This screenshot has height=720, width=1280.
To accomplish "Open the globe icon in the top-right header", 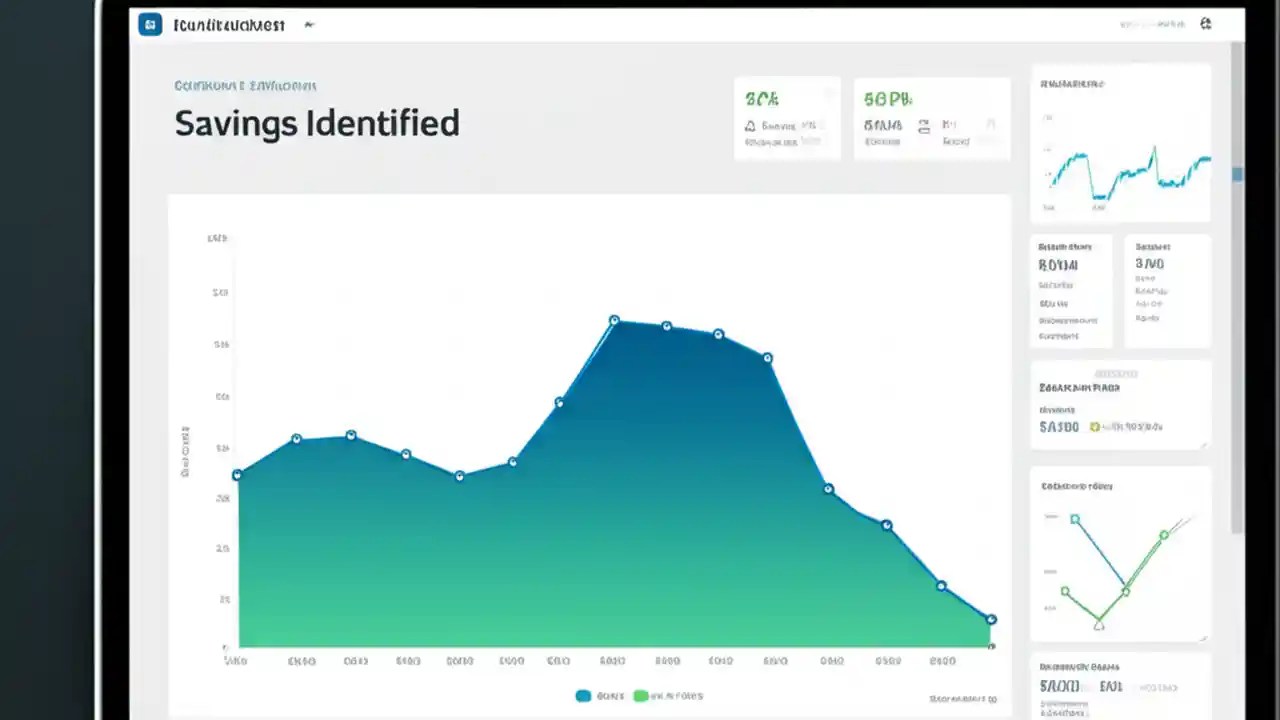I will (1206, 23).
